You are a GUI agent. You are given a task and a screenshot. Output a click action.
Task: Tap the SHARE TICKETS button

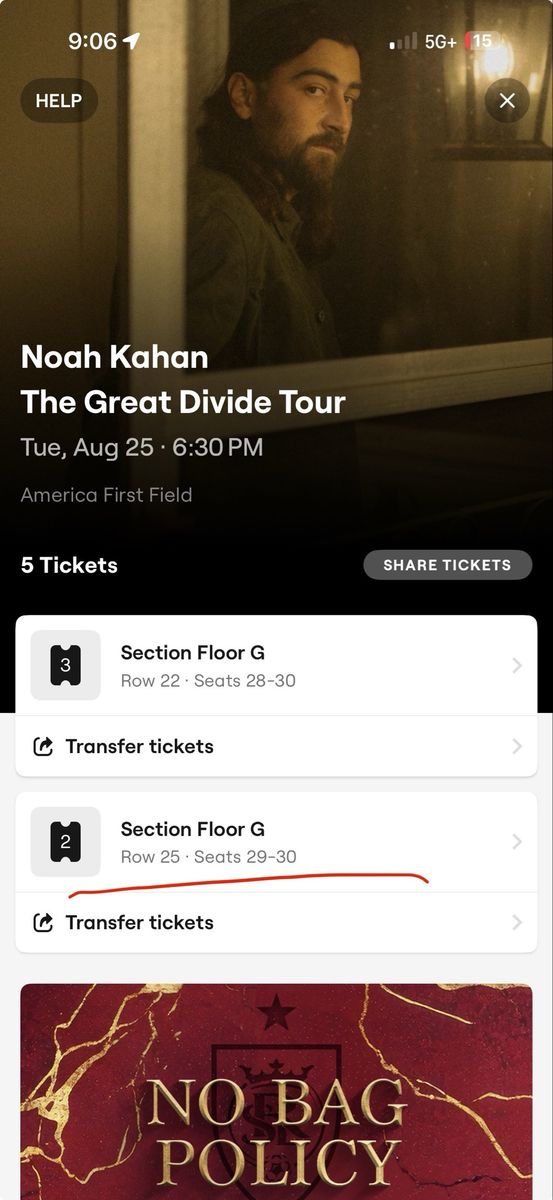coord(447,565)
